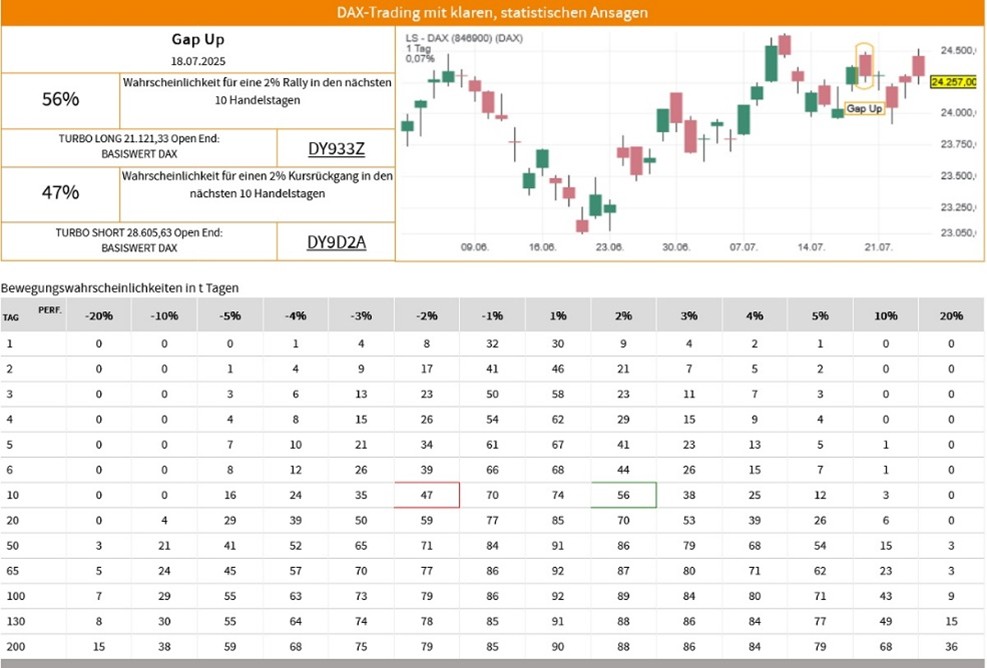Screen dimensions: 987x668
Task: Click the 2% Kursrückgang probability description text
Action: 257,184
